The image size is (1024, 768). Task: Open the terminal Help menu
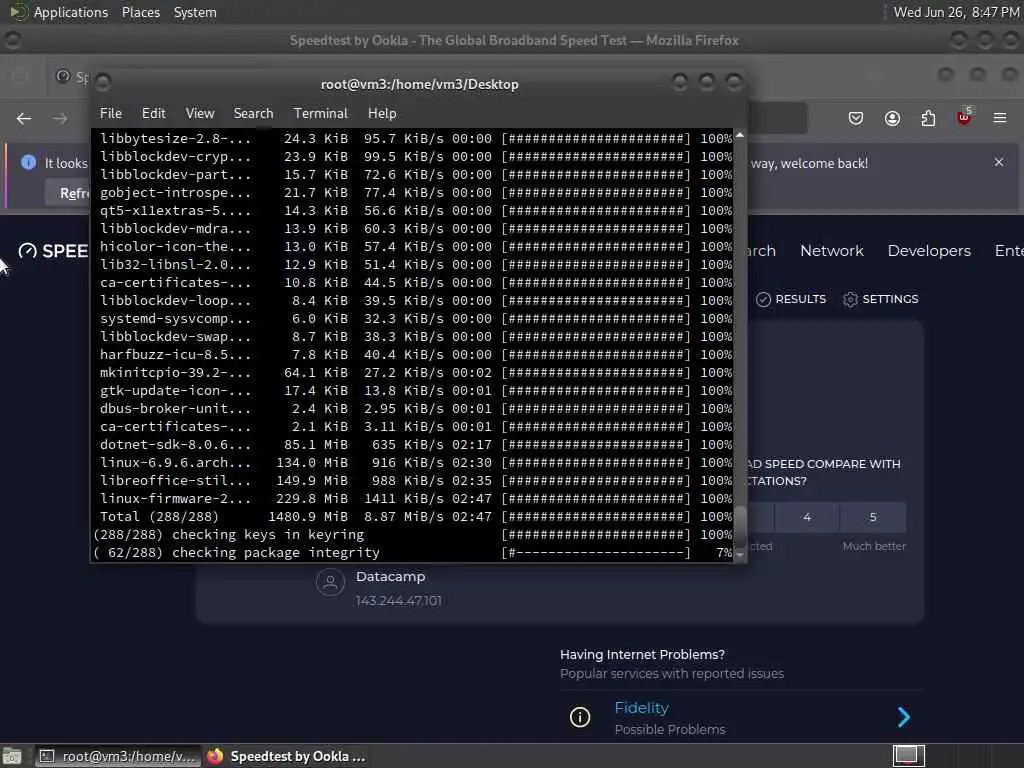click(381, 113)
